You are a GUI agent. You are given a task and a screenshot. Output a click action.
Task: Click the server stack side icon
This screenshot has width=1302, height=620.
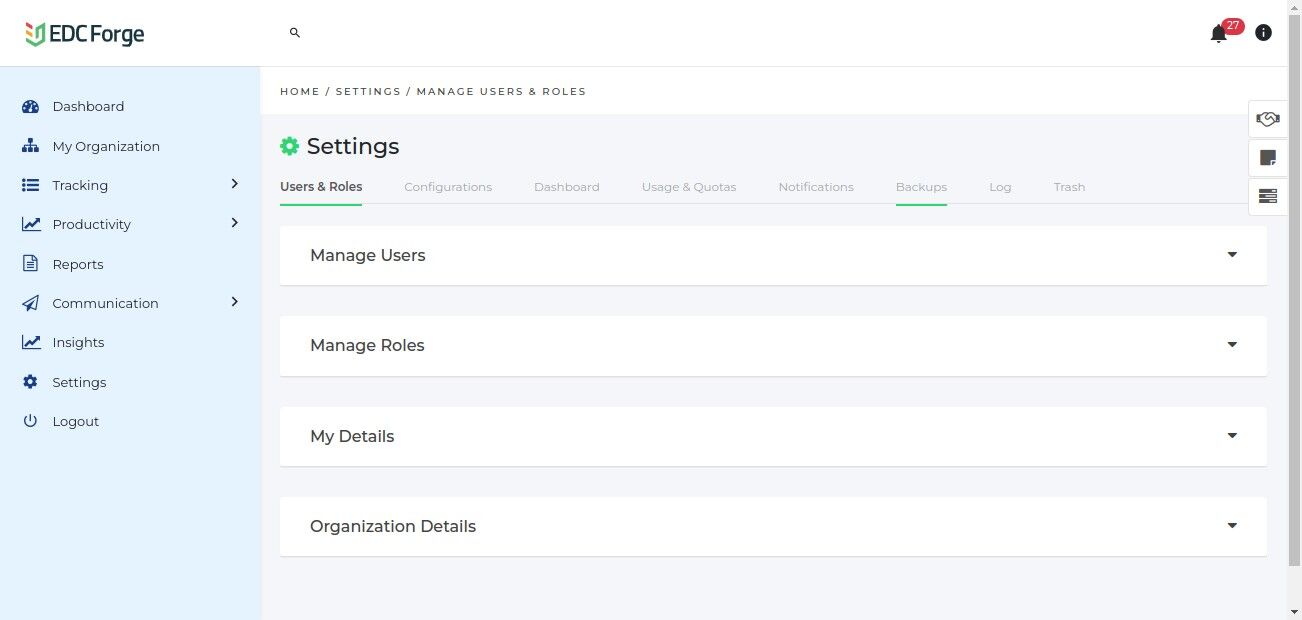pyautogui.click(x=1268, y=196)
